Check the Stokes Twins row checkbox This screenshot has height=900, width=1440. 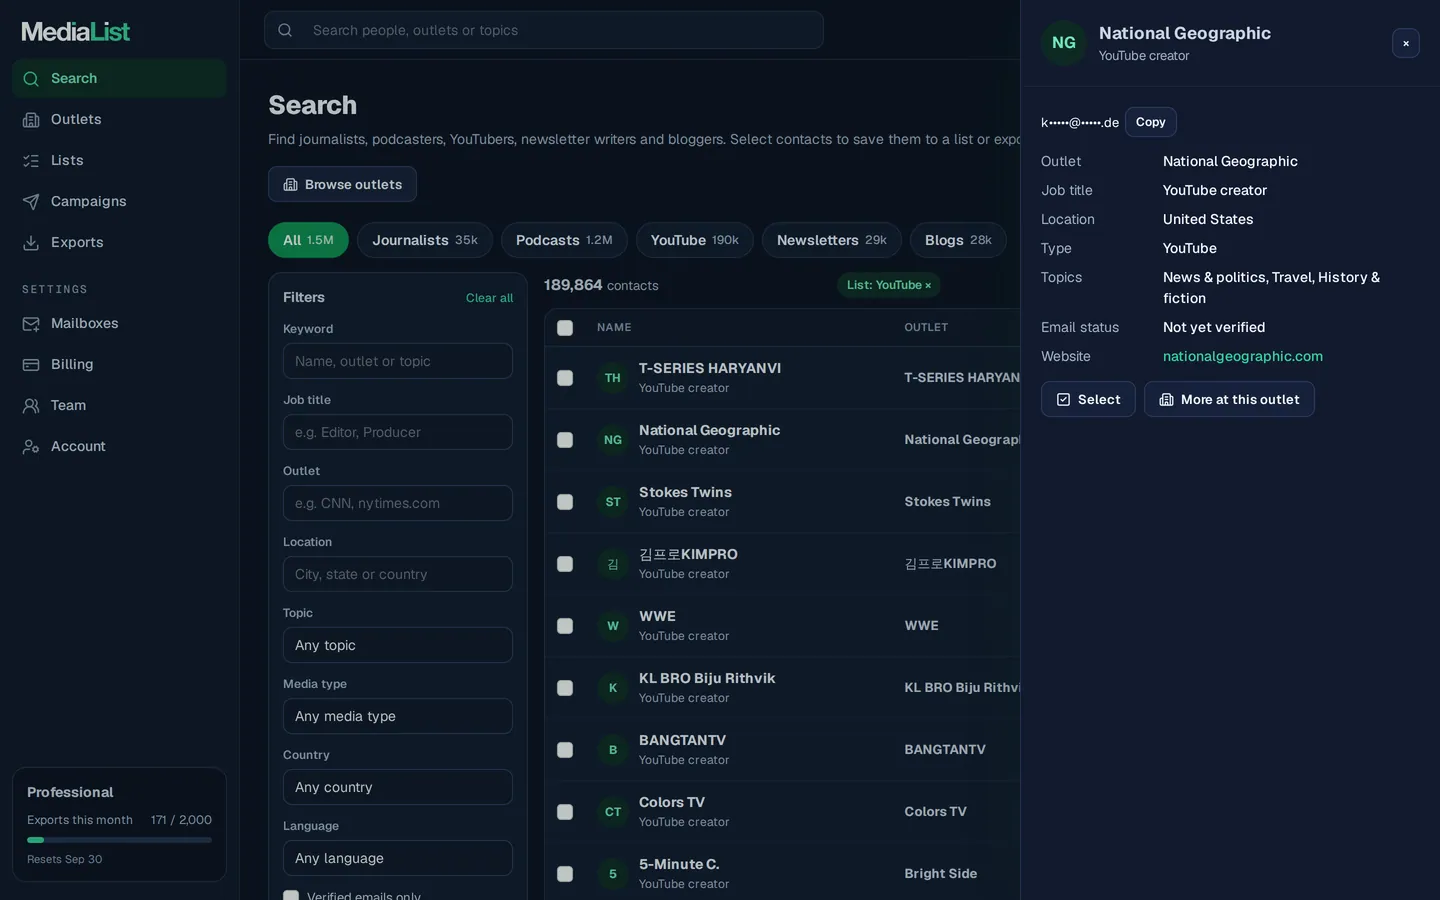tap(565, 502)
